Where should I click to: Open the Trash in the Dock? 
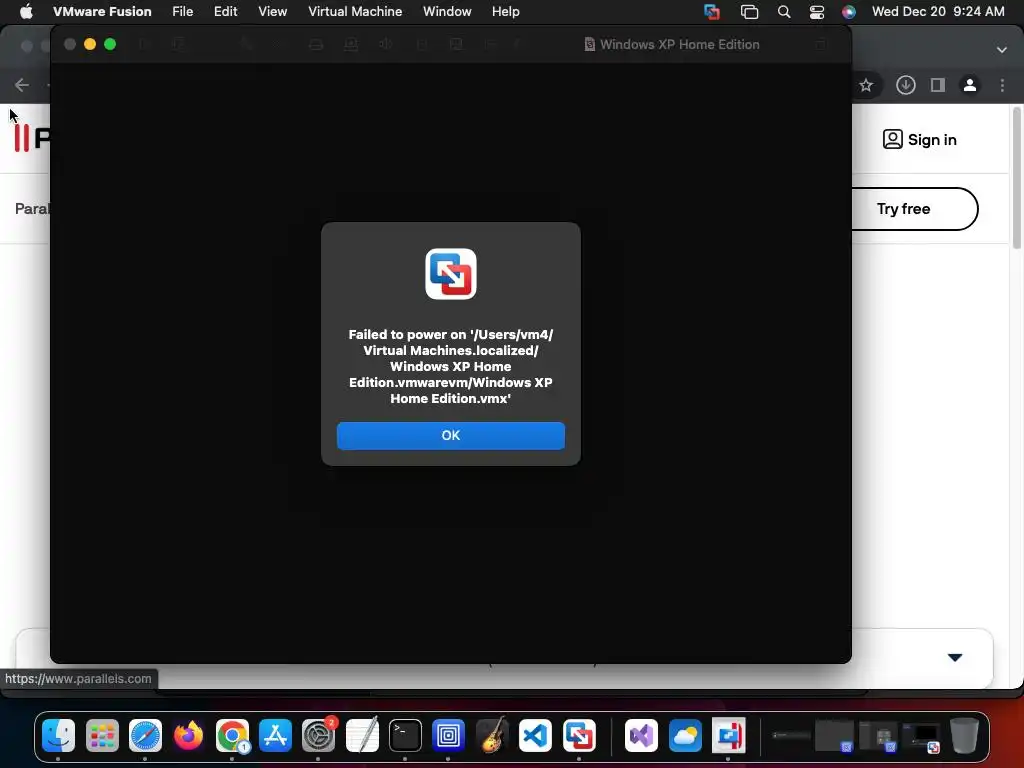pyautogui.click(x=964, y=735)
